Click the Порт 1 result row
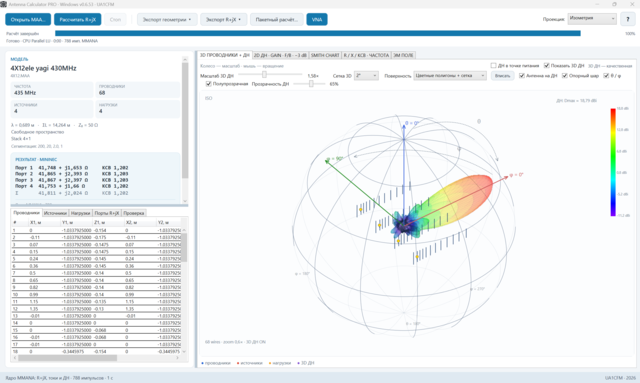 (72, 168)
